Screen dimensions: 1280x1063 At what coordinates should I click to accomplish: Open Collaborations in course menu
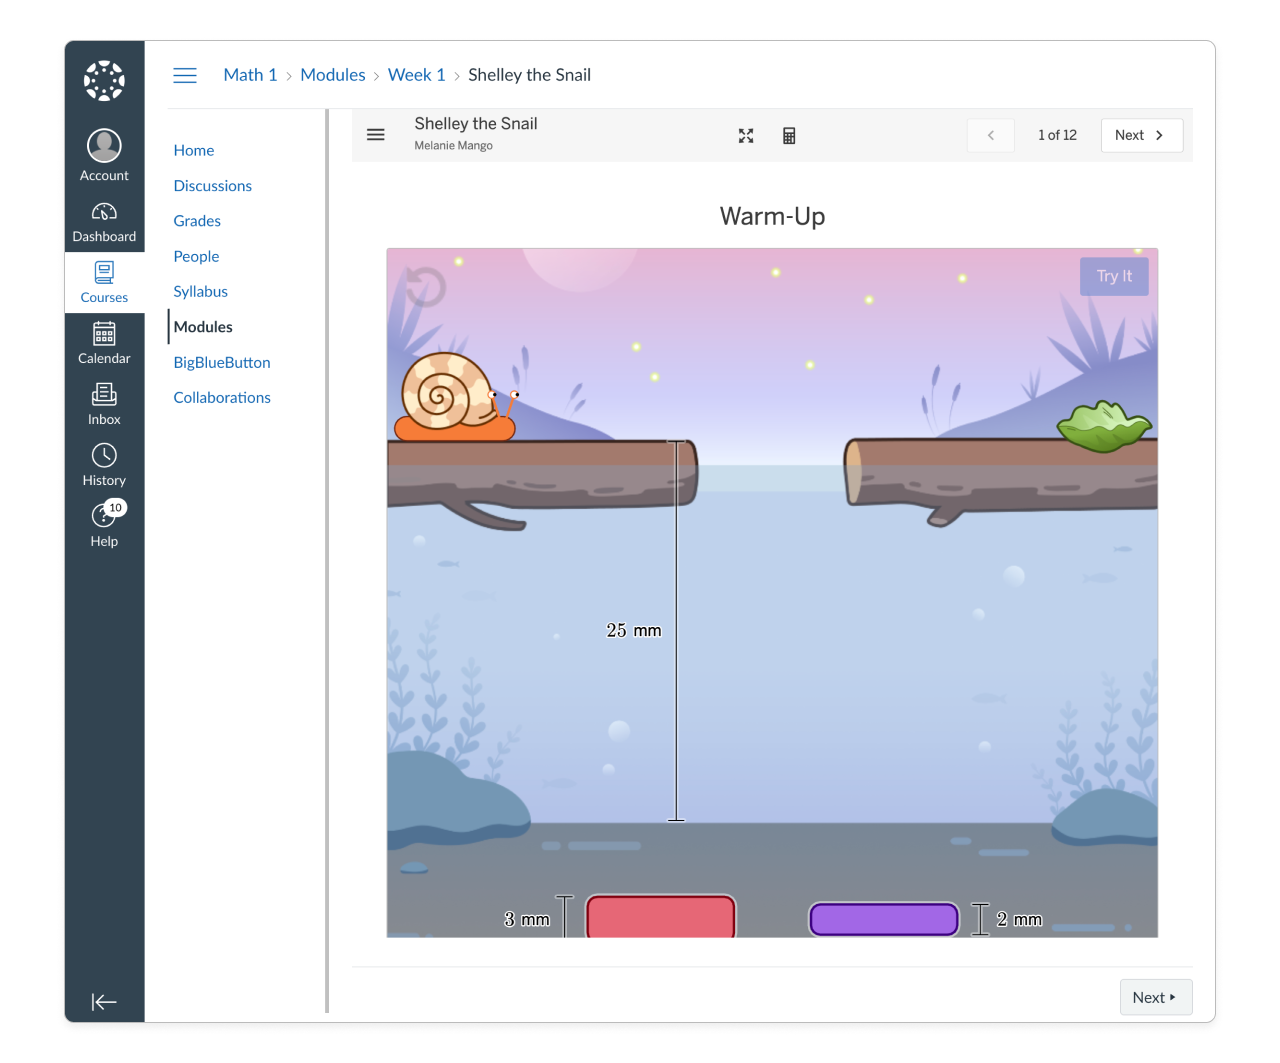(x=222, y=397)
